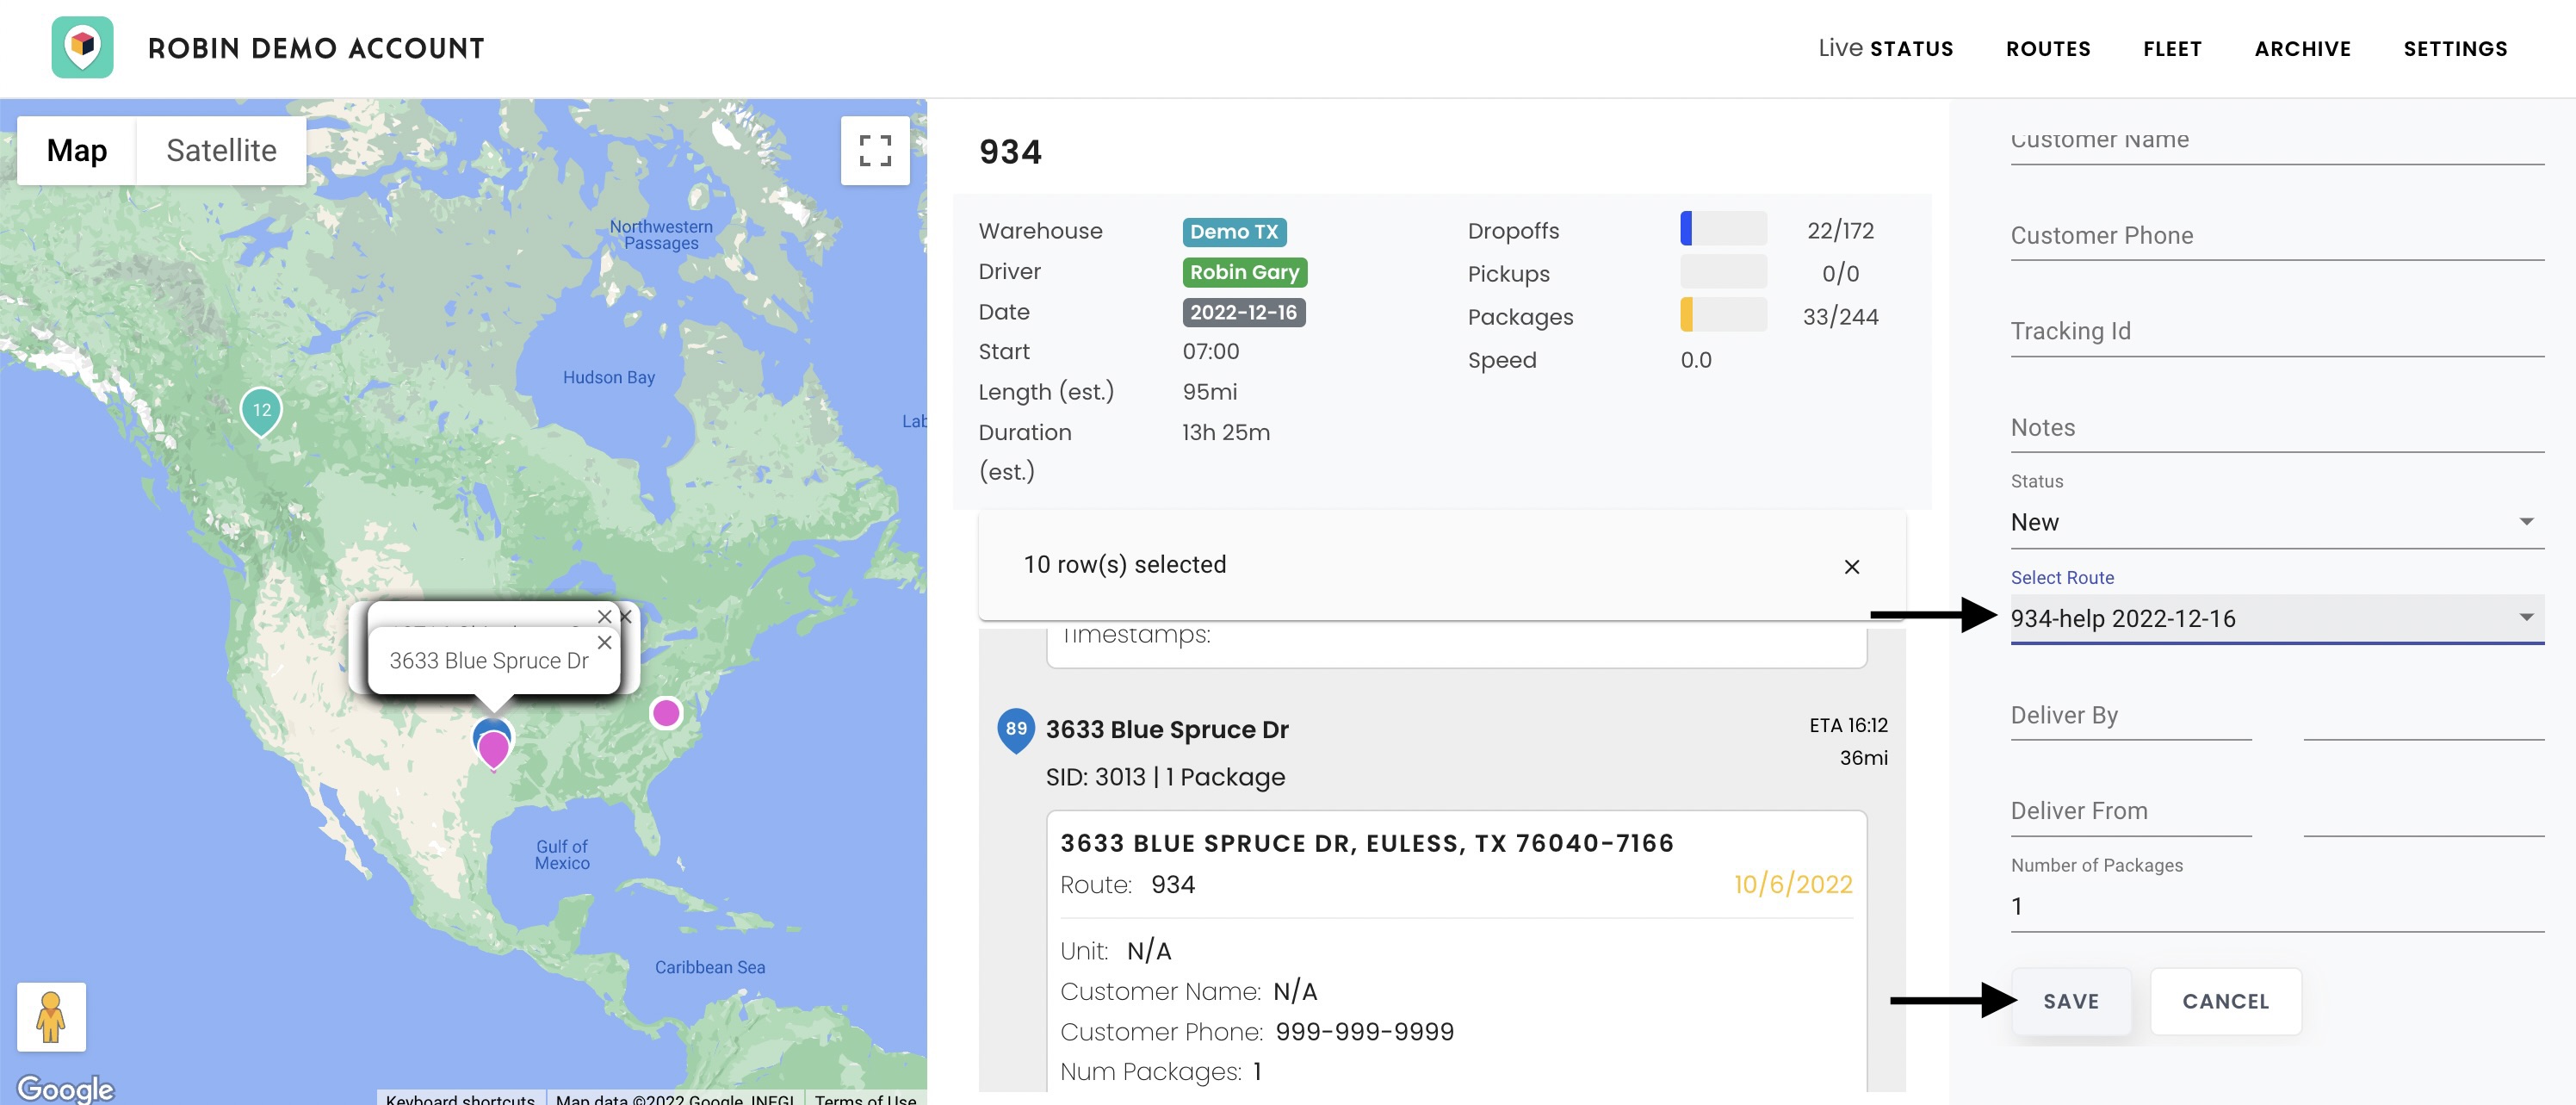This screenshot has height=1105, width=2576.
Task: Dismiss the 10 row(s) selected banner
Action: click(1851, 567)
